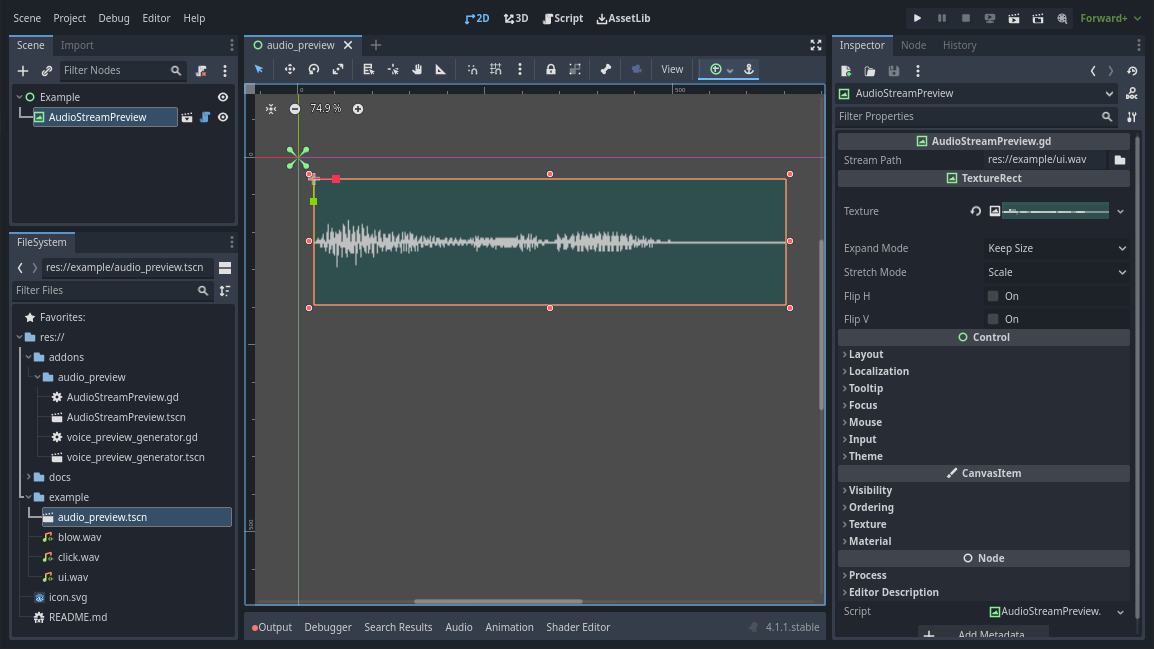
Task: Select the Scale Mode tool
Action: [338, 69]
